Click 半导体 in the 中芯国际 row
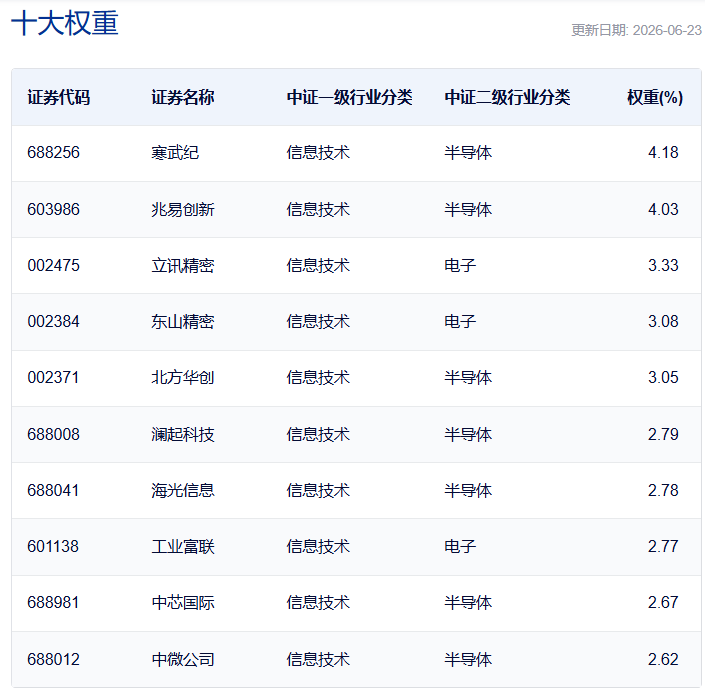The width and height of the screenshot is (705, 696). tap(468, 602)
